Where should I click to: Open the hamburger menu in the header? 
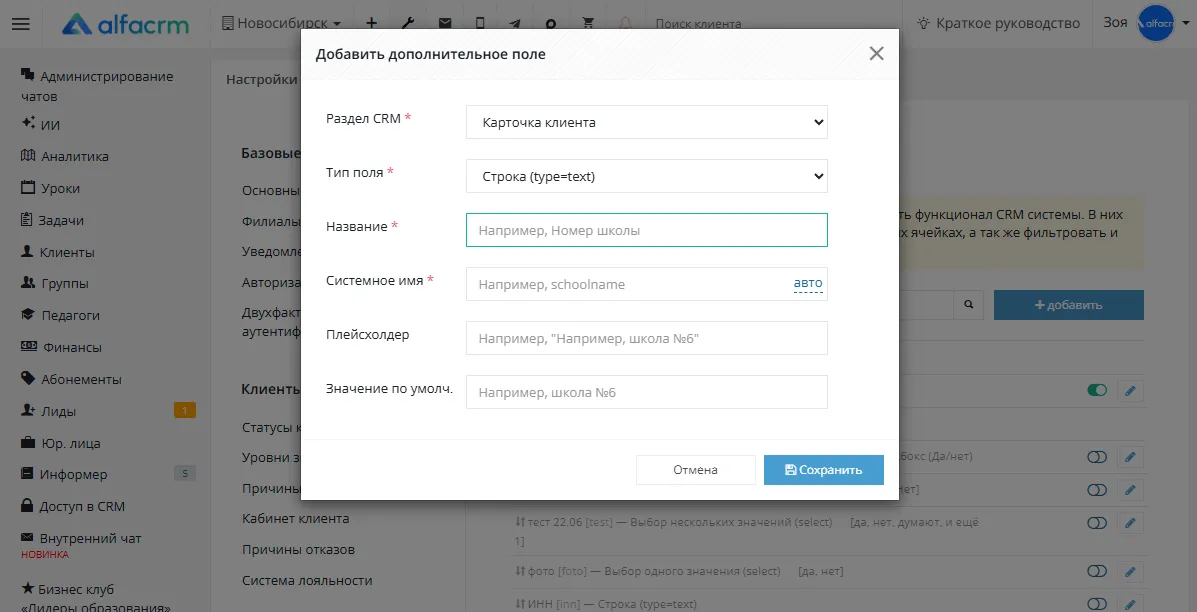(21, 24)
